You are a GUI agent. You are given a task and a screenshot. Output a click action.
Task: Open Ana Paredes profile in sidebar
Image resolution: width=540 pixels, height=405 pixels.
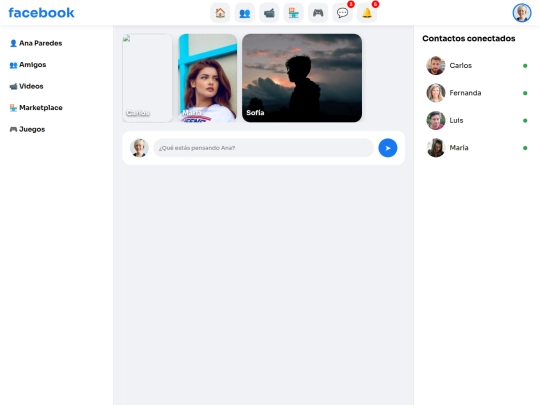coord(36,43)
